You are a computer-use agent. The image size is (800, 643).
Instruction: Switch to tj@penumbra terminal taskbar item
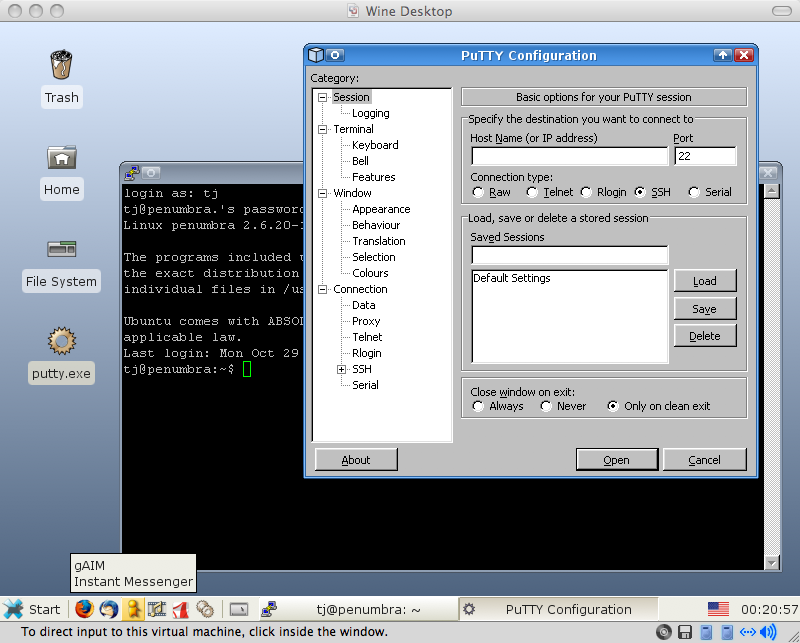pyautogui.click(x=355, y=609)
